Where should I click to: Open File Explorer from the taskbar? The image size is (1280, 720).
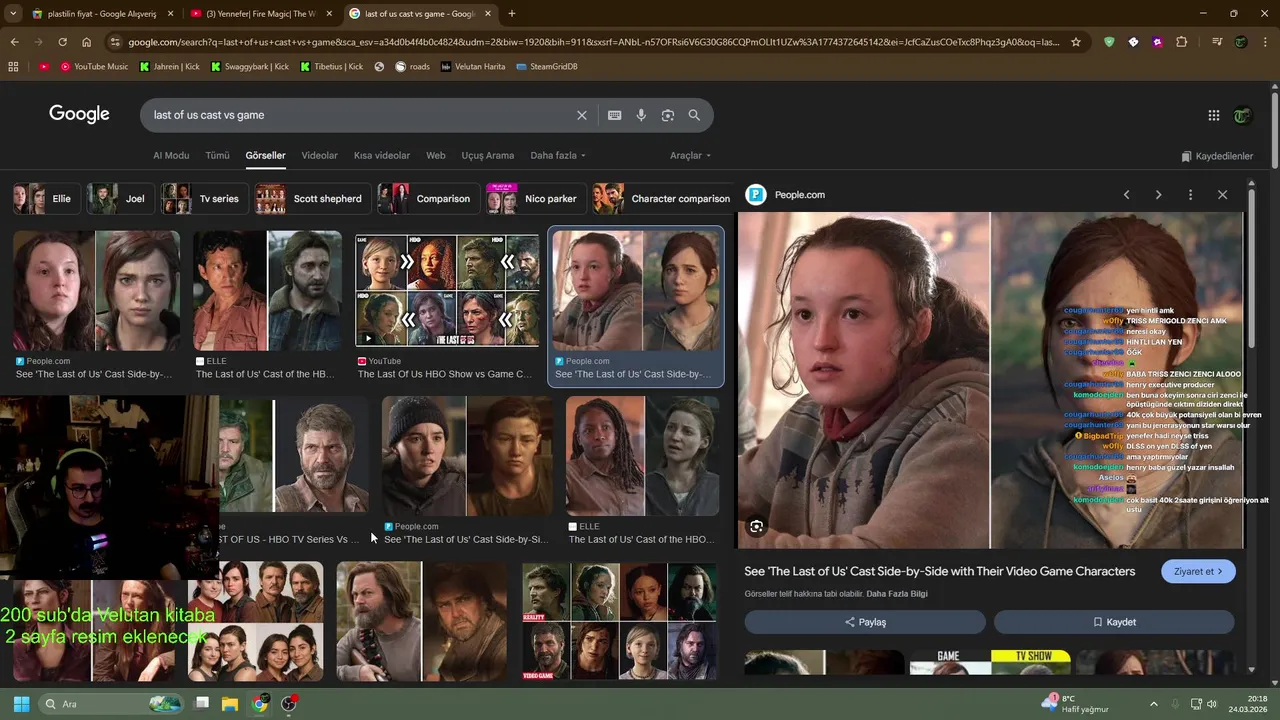(229, 704)
